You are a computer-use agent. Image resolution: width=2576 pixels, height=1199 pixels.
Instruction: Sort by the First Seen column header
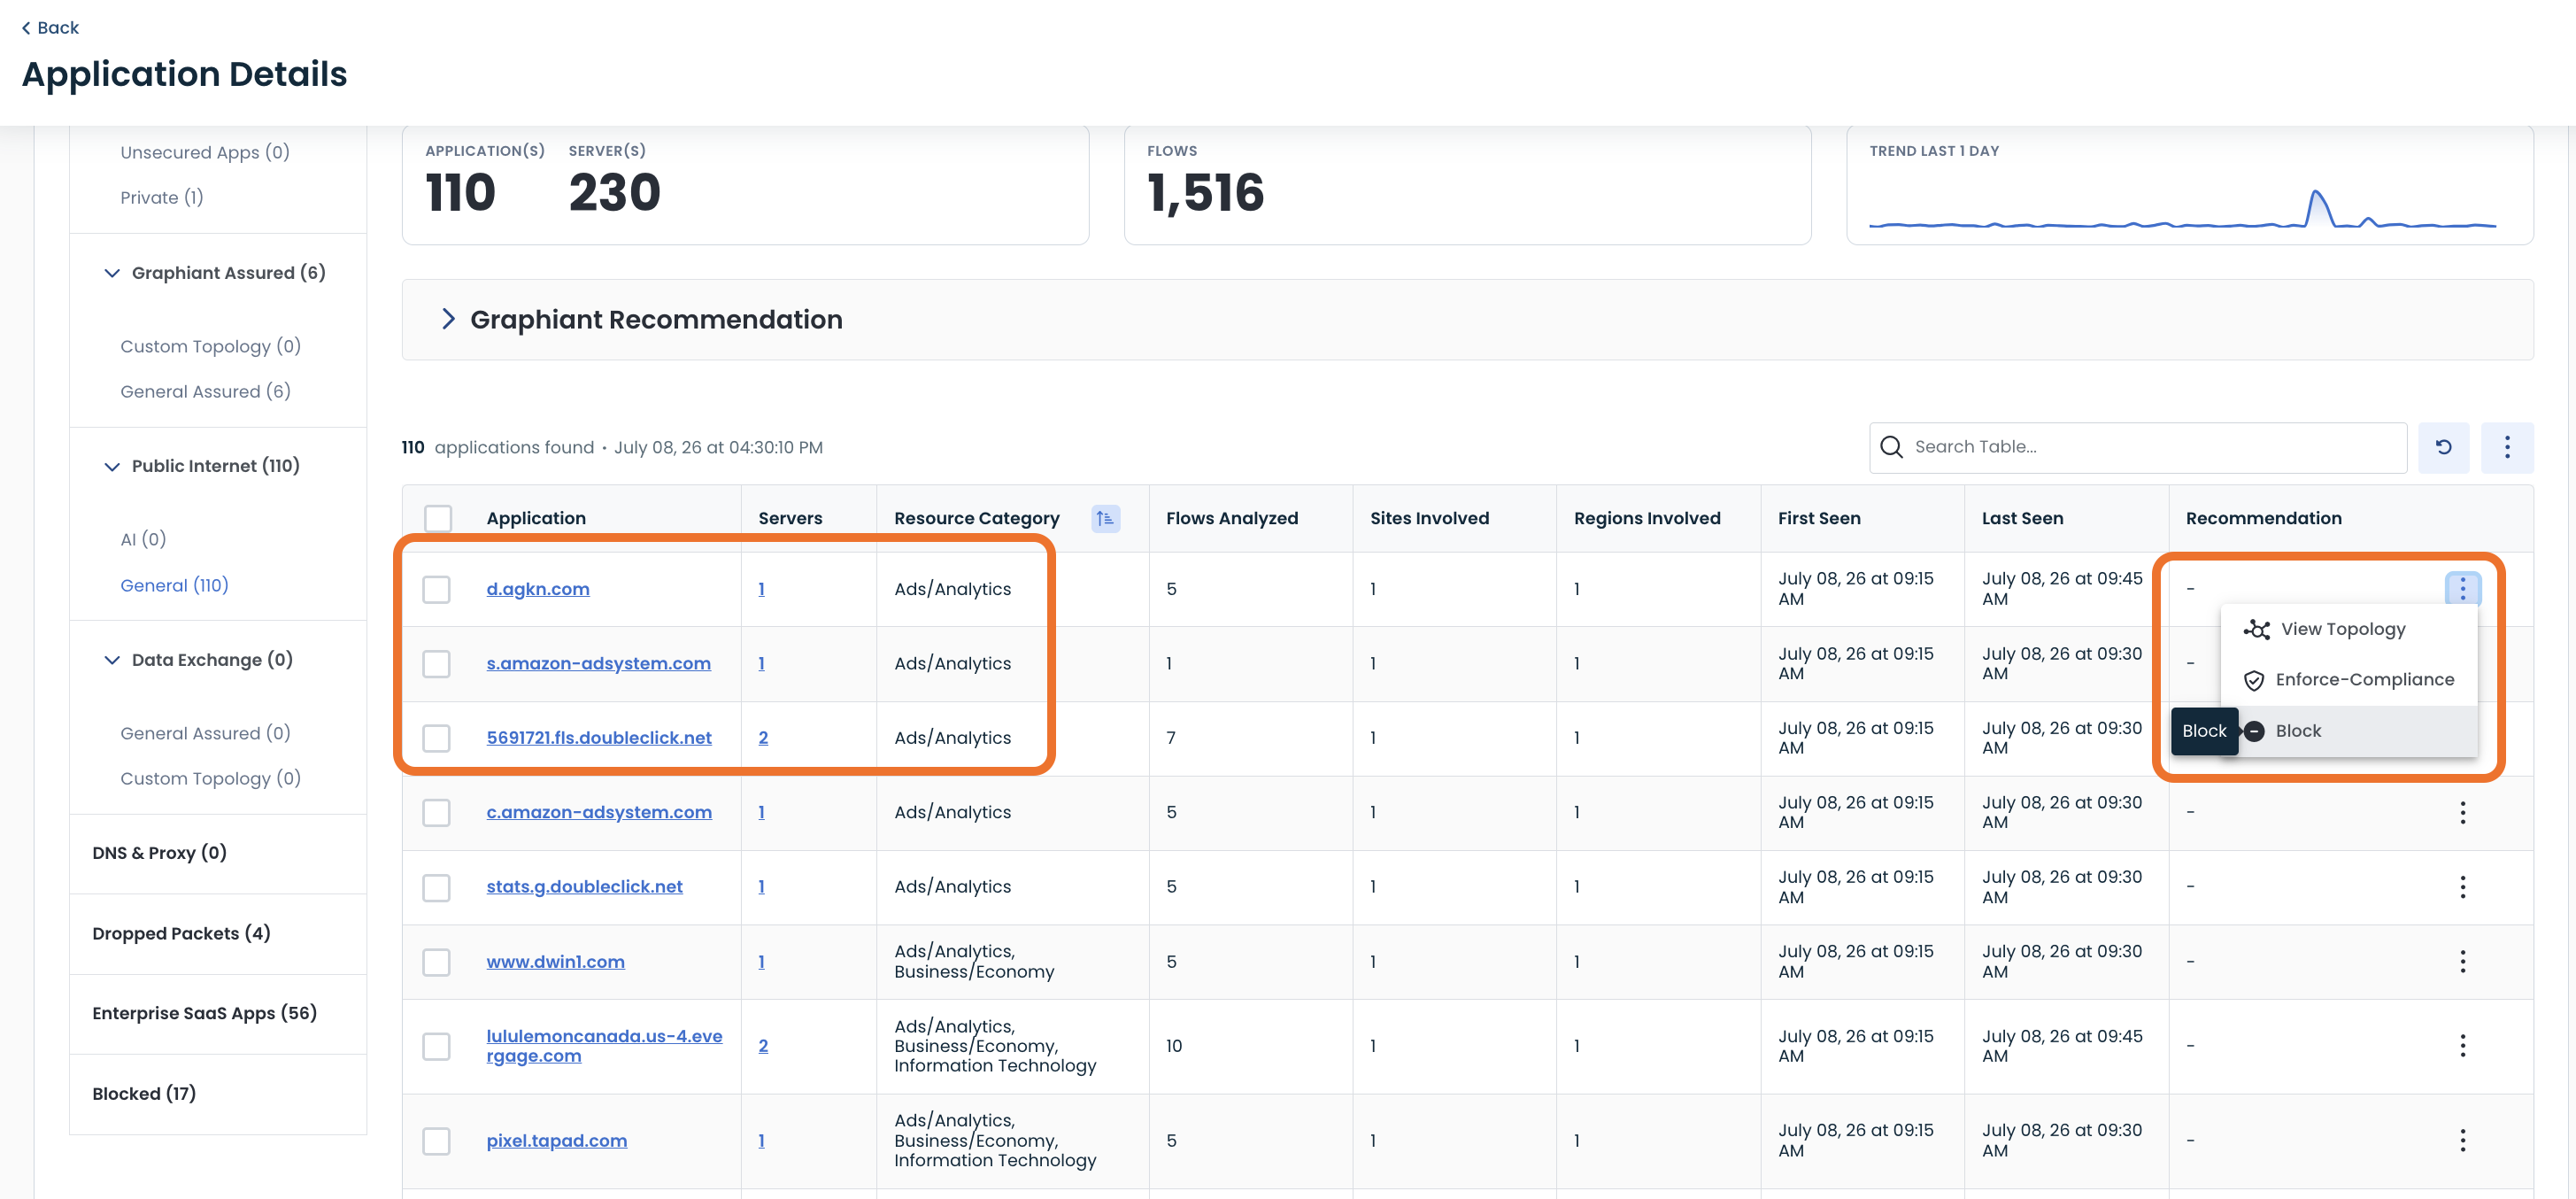click(x=1819, y=518)
